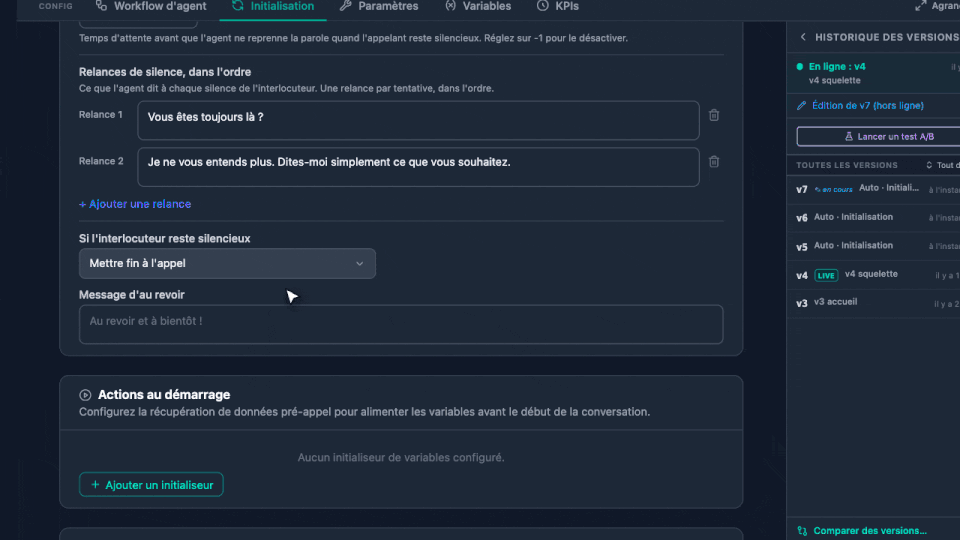Screen dimensions: 960x540
Task: Switch to the Initialisation tab
Action: [273, 6]
